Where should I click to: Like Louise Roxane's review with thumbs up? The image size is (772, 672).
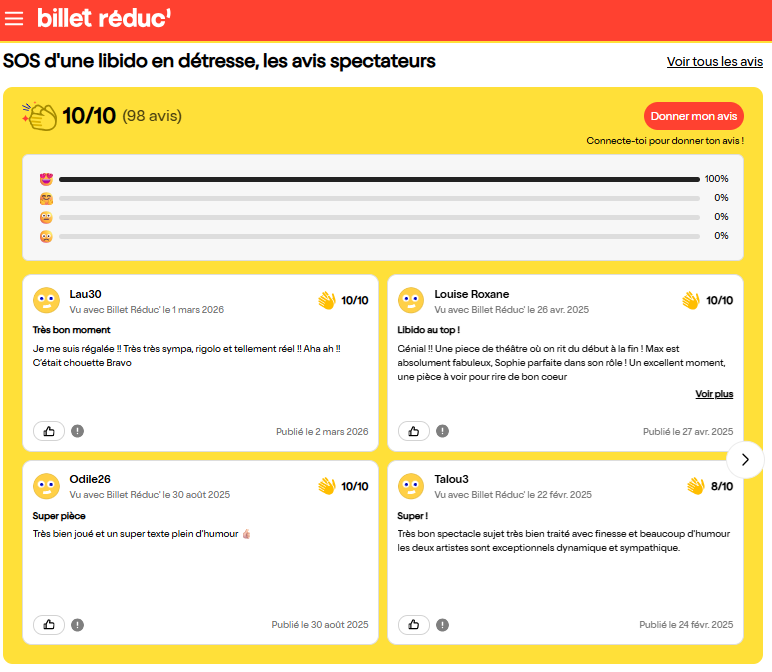click(x=414, y=431)
